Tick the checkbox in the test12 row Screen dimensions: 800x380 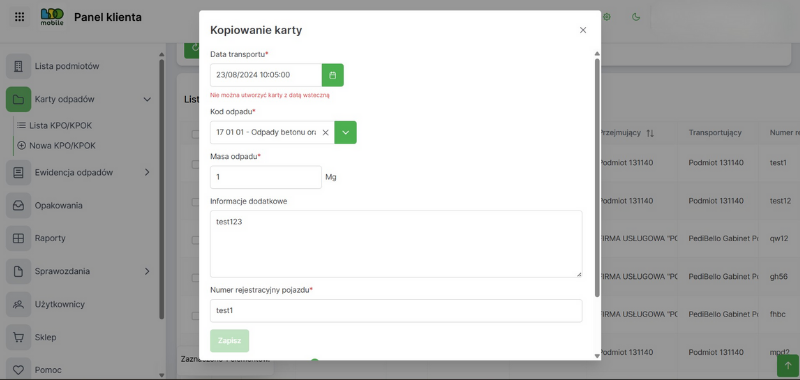point(195,202)
